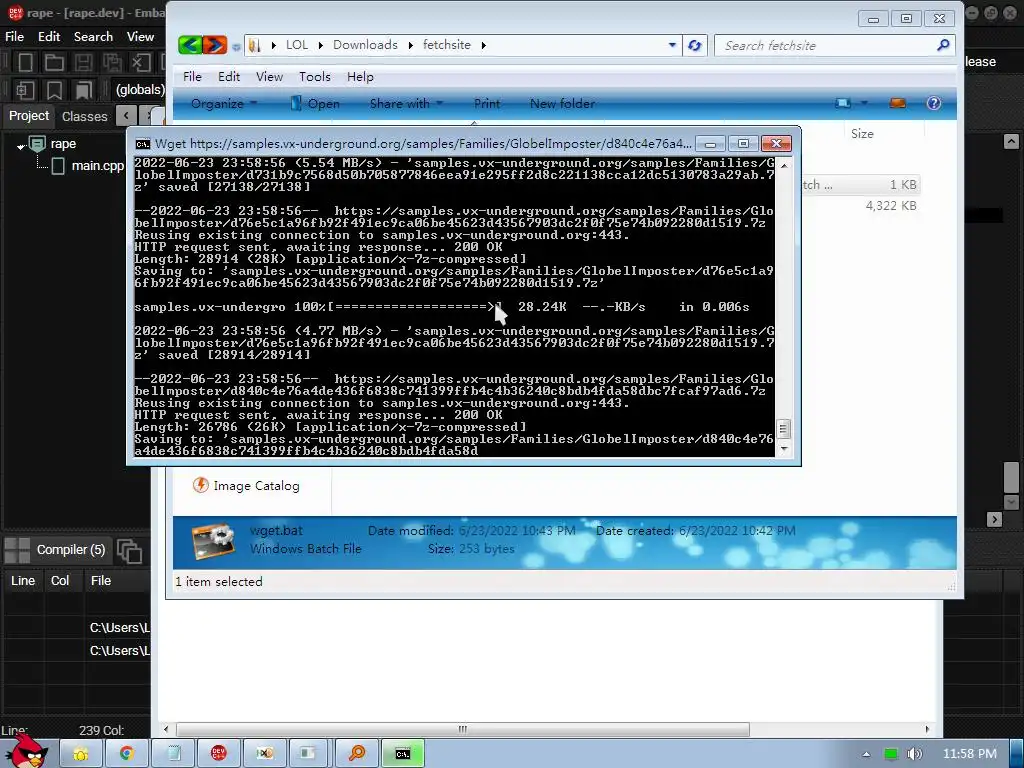Click wget console scroll down arrow
Image resolution: width=1024 pixels, height=768 pixels.
pos(784,449)
